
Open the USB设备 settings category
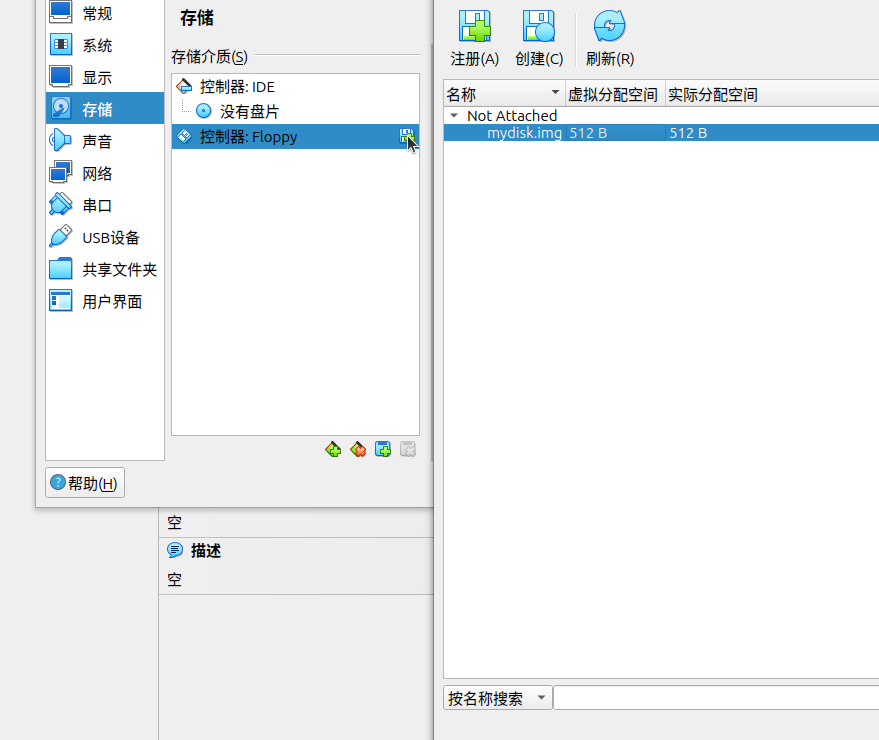click(x=110, y=238)
